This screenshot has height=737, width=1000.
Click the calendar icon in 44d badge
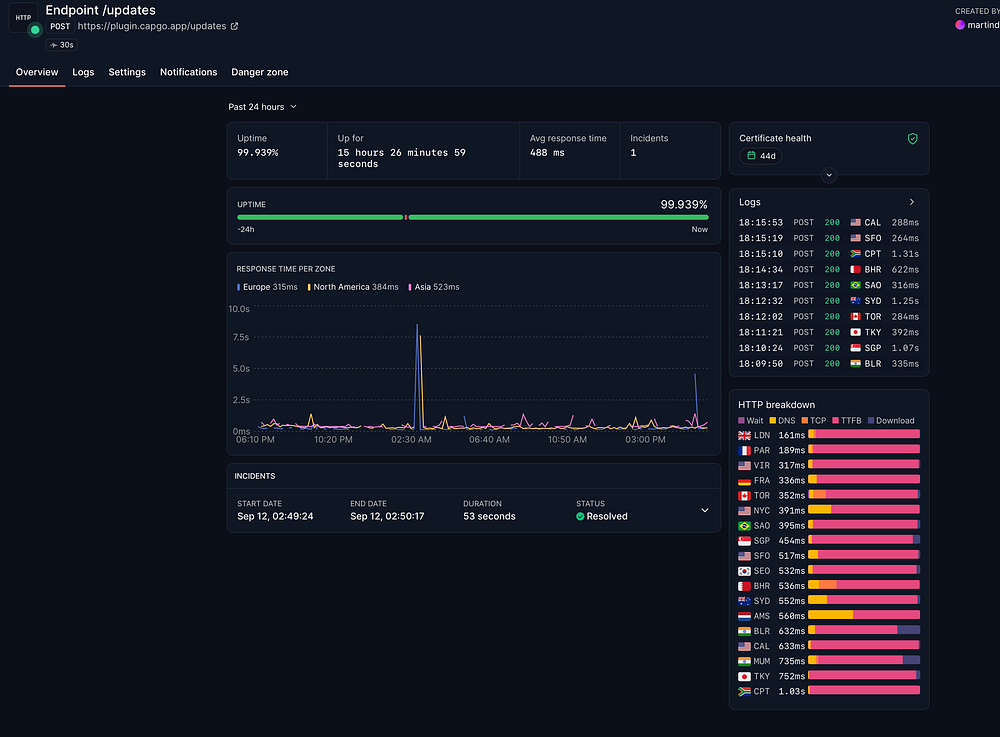coord(749,156)
